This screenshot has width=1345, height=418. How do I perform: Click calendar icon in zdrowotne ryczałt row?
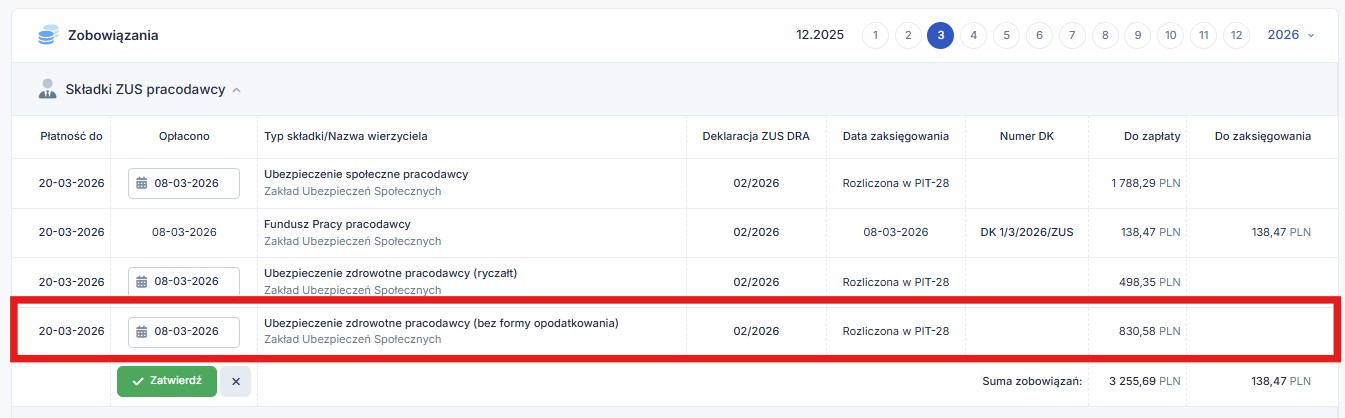(141, 282)
